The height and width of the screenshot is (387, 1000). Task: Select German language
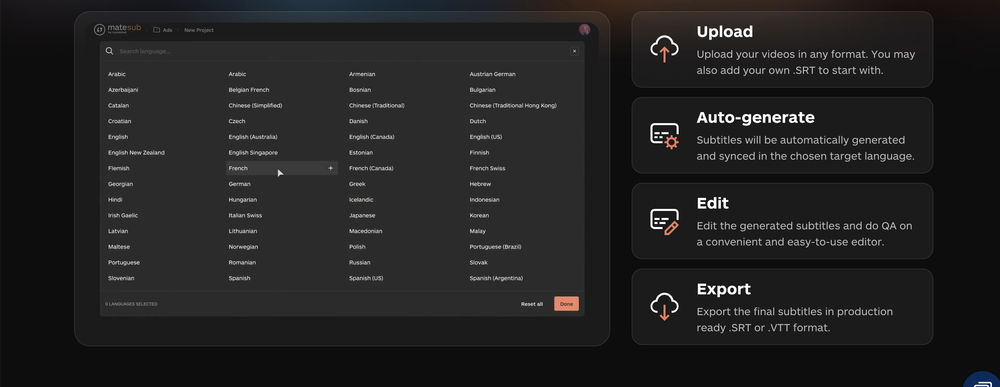(239, 184)
